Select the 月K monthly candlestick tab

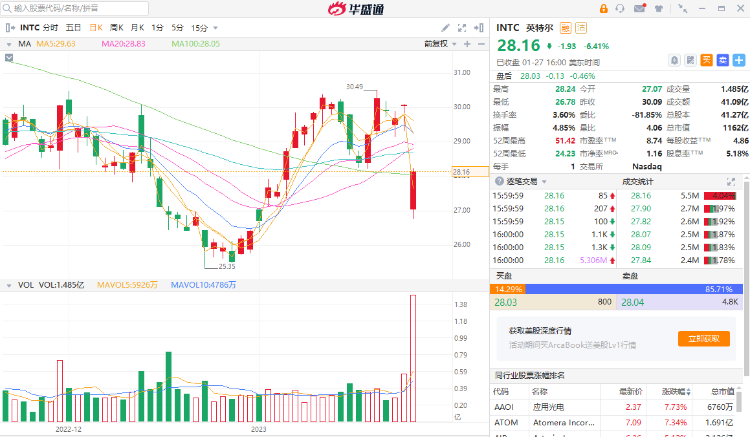click(x=137, y=28)
